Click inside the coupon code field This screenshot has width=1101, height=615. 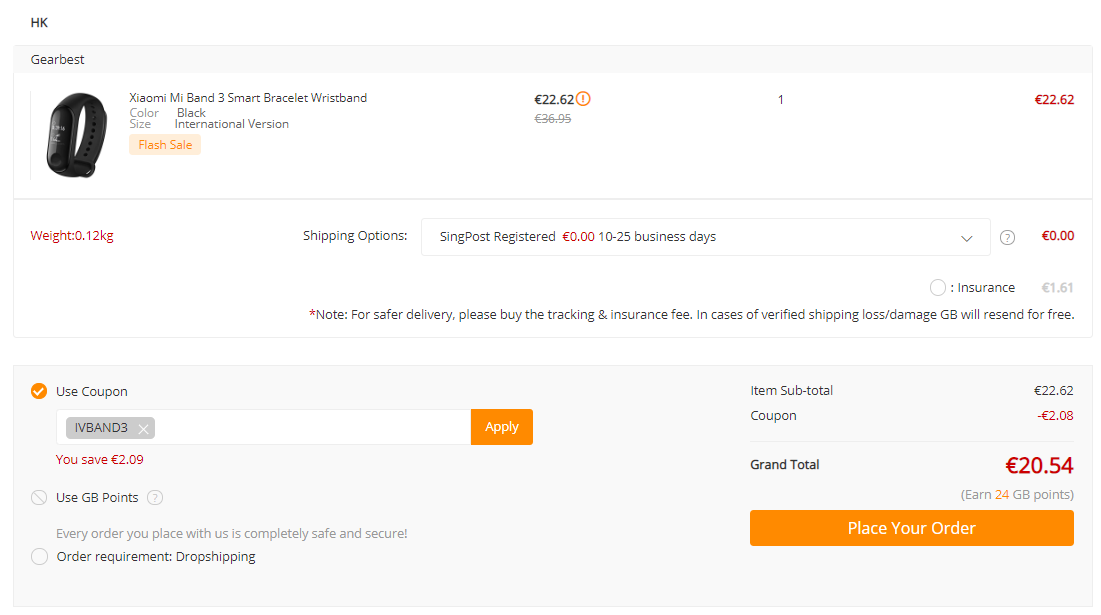click(312, 427)
